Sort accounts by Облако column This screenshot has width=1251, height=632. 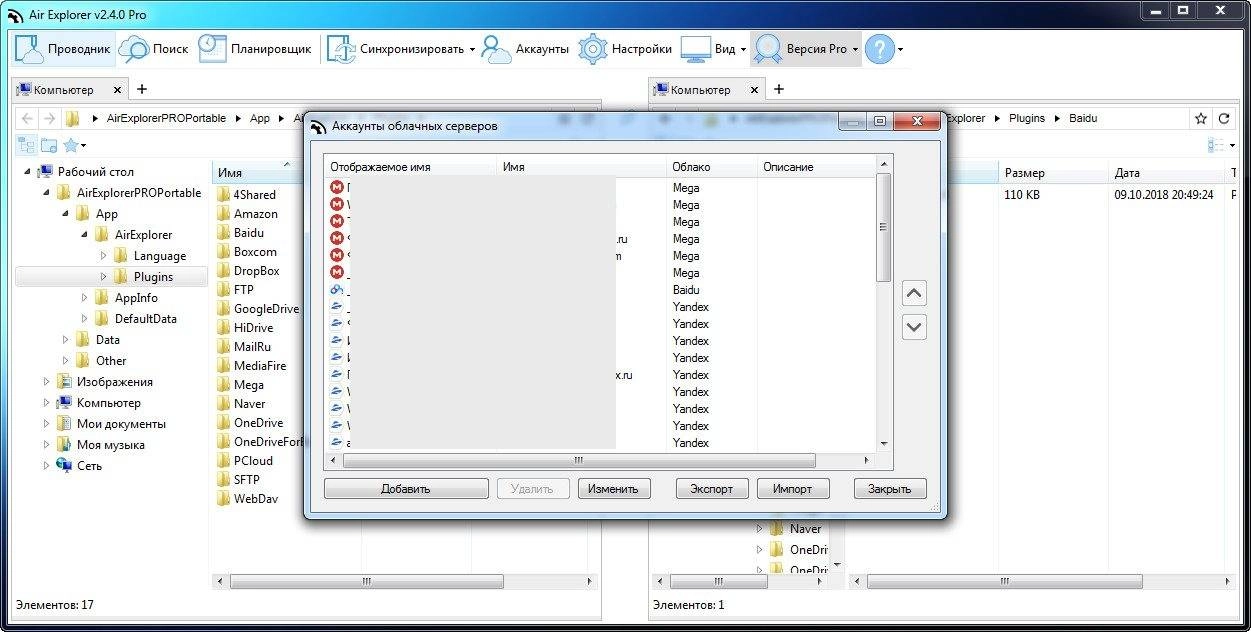point(712,167)
